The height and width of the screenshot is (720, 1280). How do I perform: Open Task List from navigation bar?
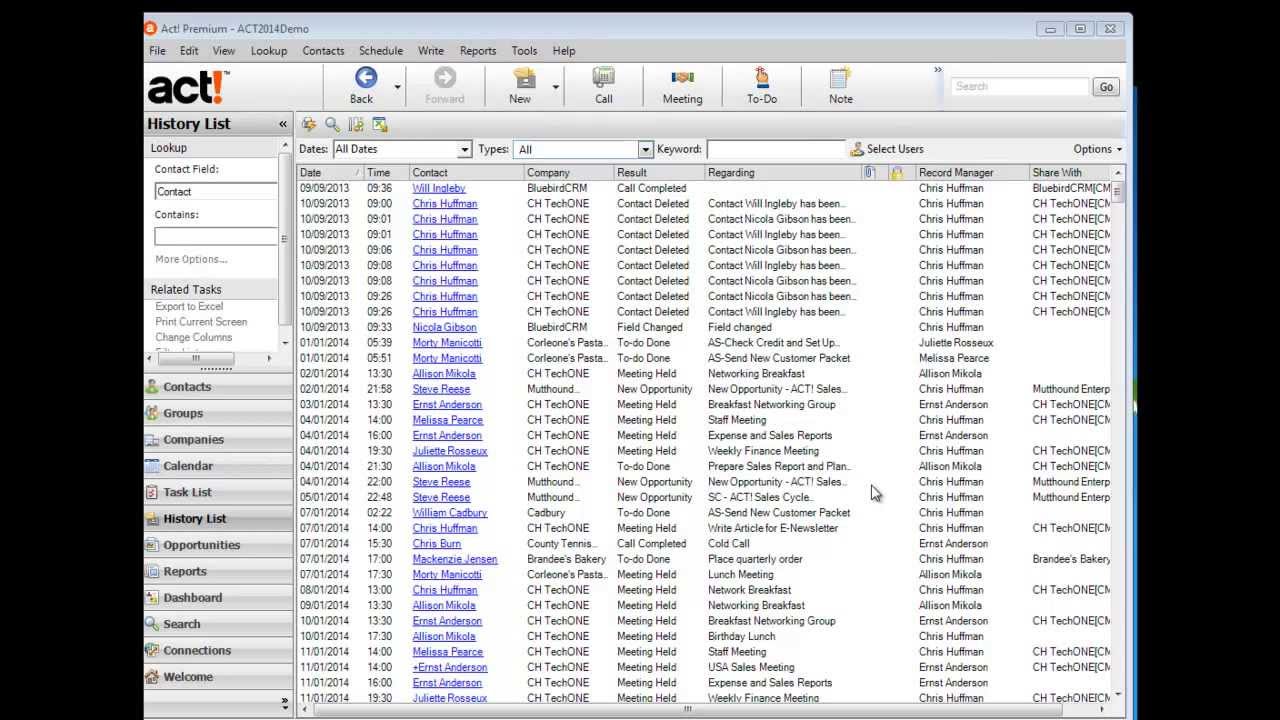click(x=218, y=492)
